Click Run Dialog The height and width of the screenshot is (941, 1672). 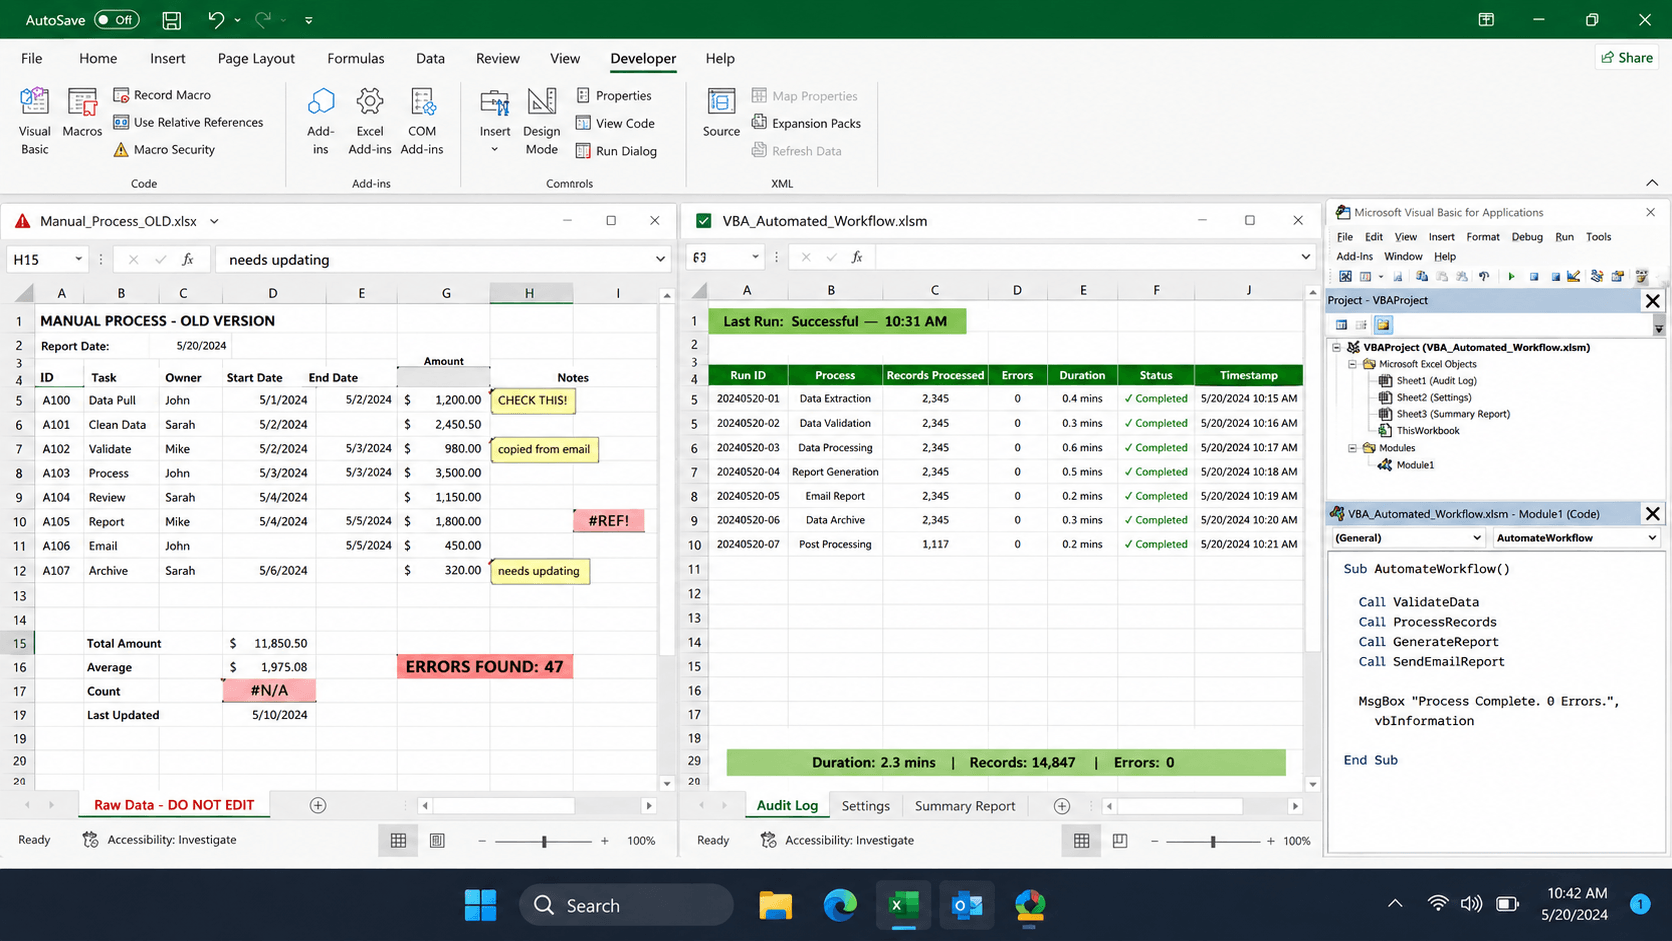616,151
